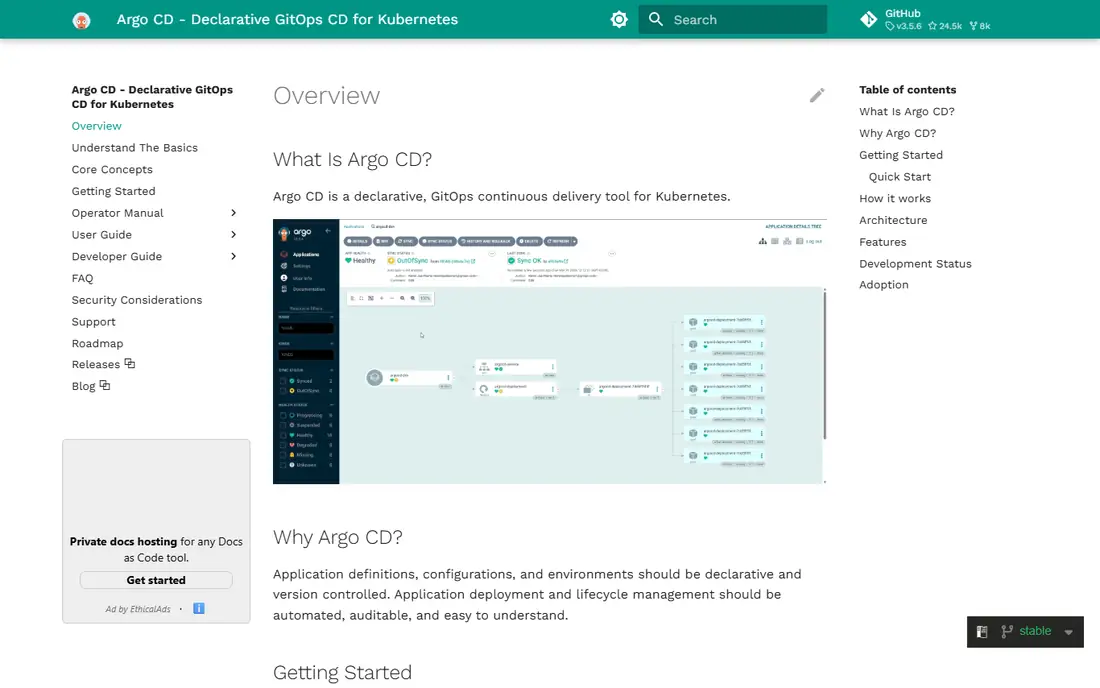Expand the Operator Manual chevron
This screenshot has width=1100, height=688.
point(234,213)
